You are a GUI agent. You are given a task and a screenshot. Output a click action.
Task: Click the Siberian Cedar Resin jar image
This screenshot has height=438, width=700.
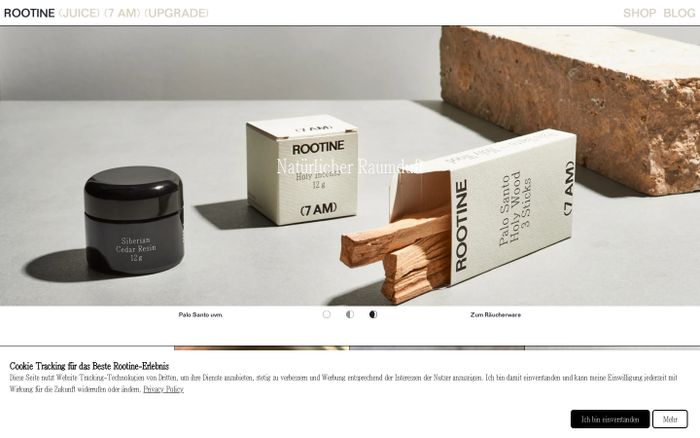tap(134, 220)
